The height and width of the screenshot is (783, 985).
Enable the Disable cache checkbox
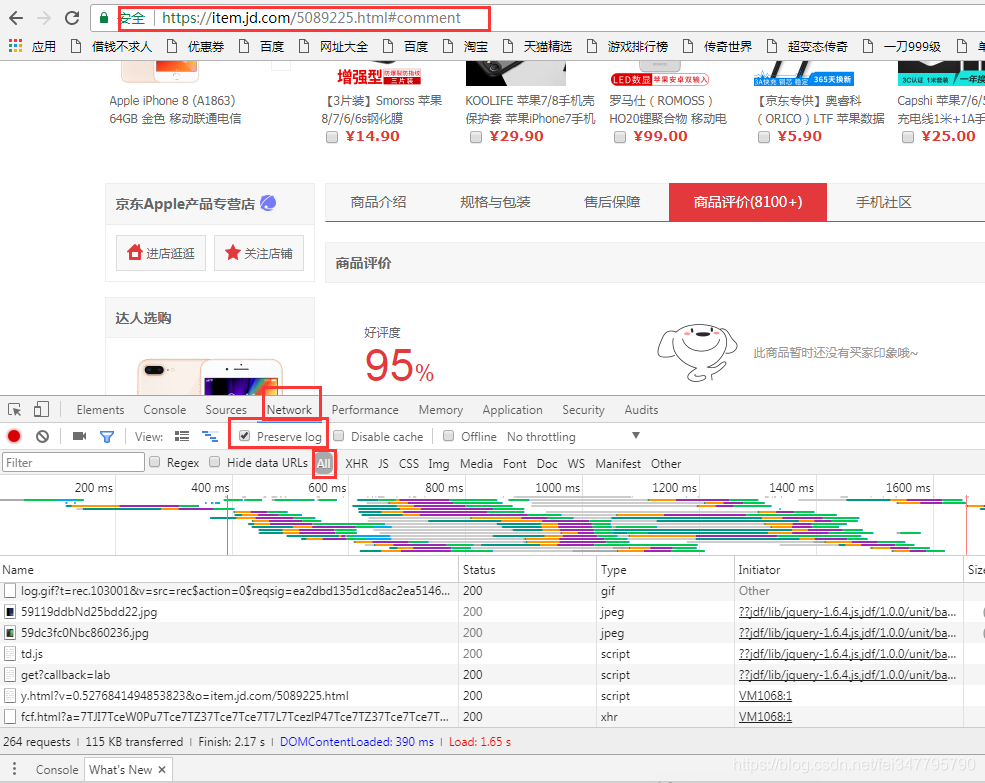(339, 435)
